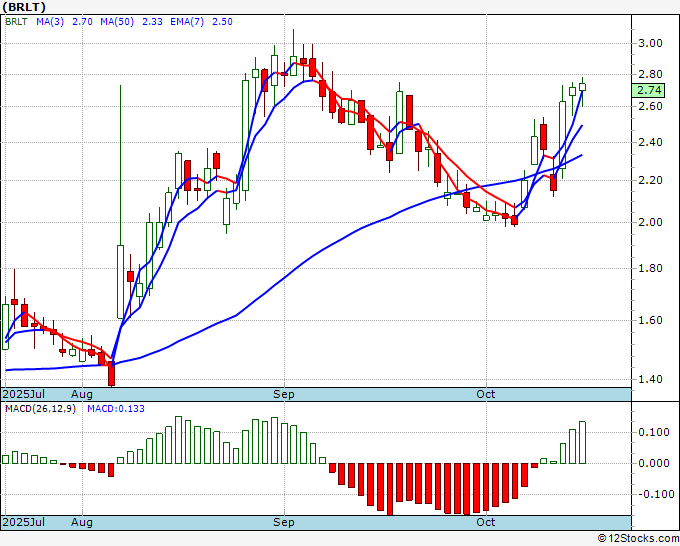
Task: Click the MACD(26,12,9) indicator label
Action: pyautogui.click(x=40, y=409)
